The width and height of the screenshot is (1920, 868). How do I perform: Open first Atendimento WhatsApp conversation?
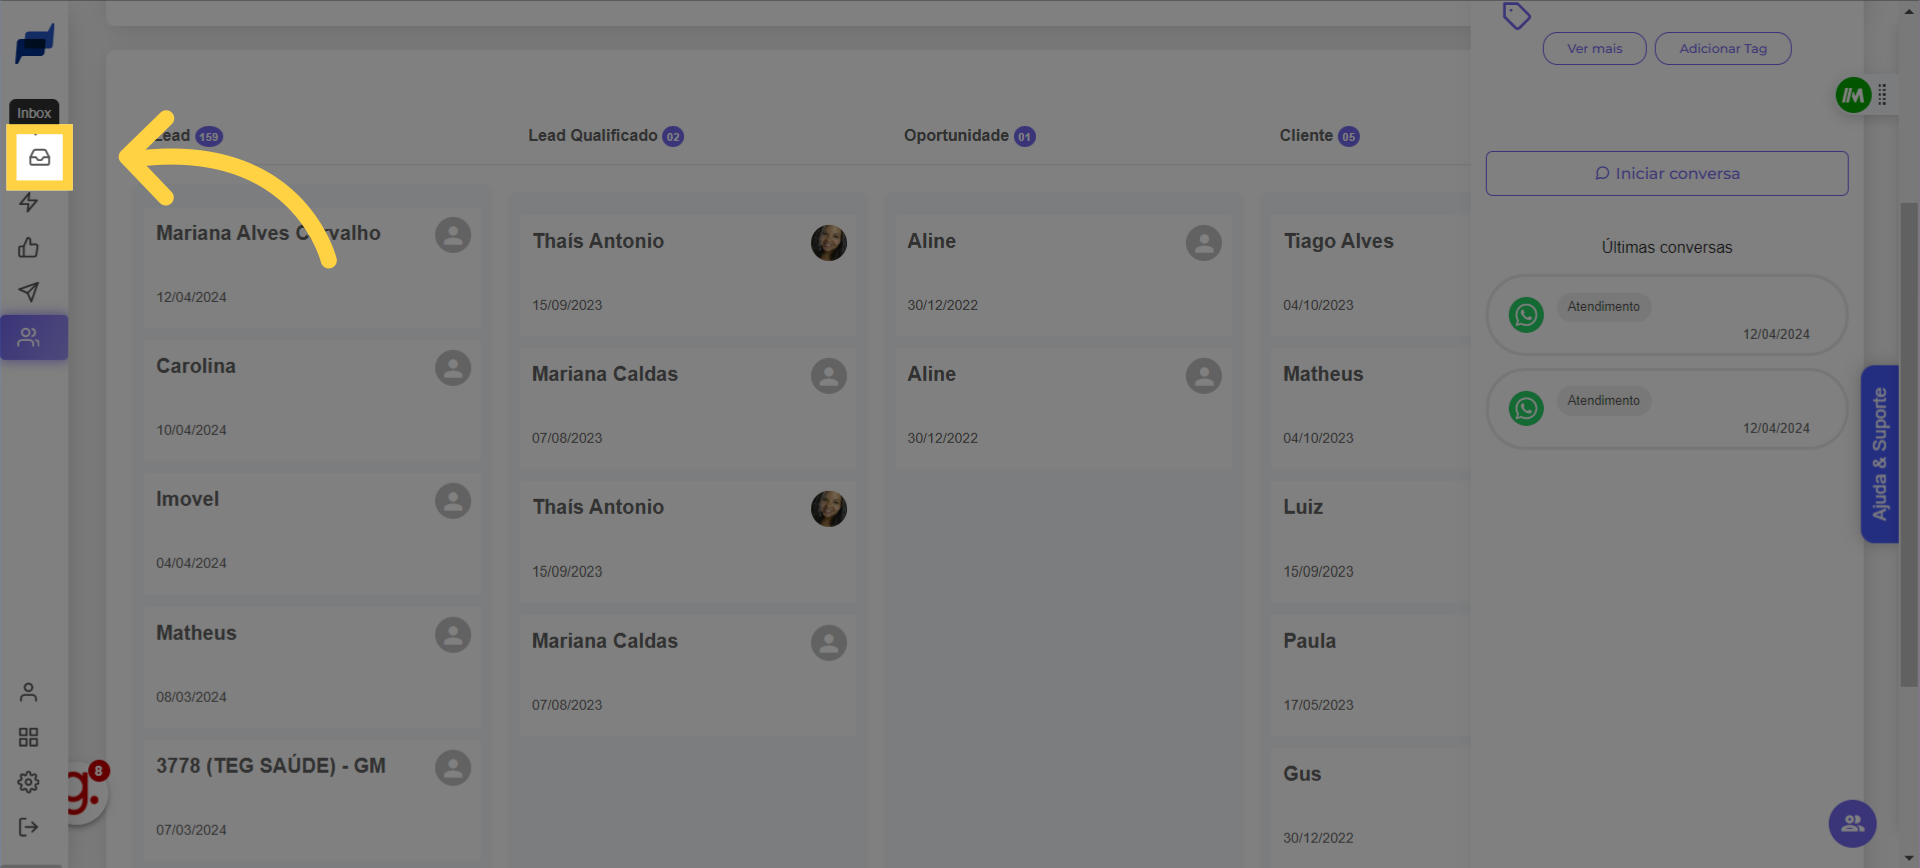point(1666,316)
